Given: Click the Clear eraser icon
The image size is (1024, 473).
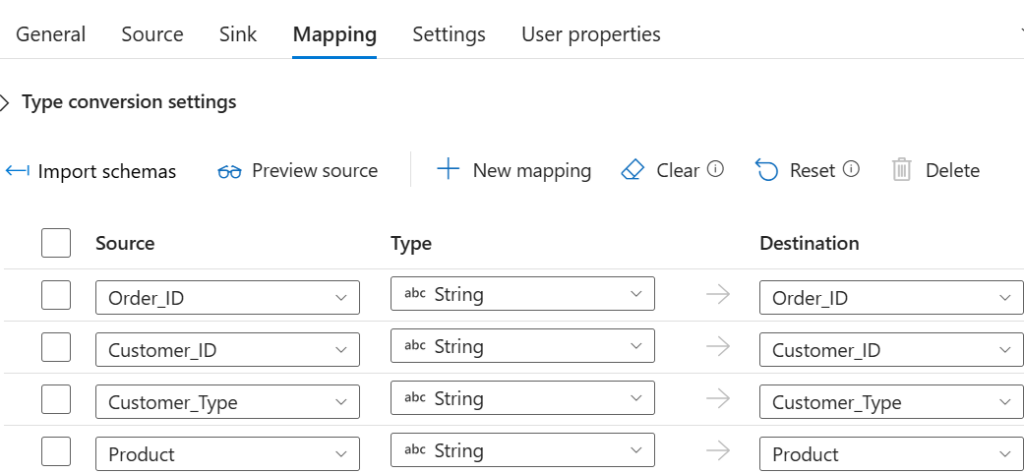Looking at the screenshot, I should point(633,170).
